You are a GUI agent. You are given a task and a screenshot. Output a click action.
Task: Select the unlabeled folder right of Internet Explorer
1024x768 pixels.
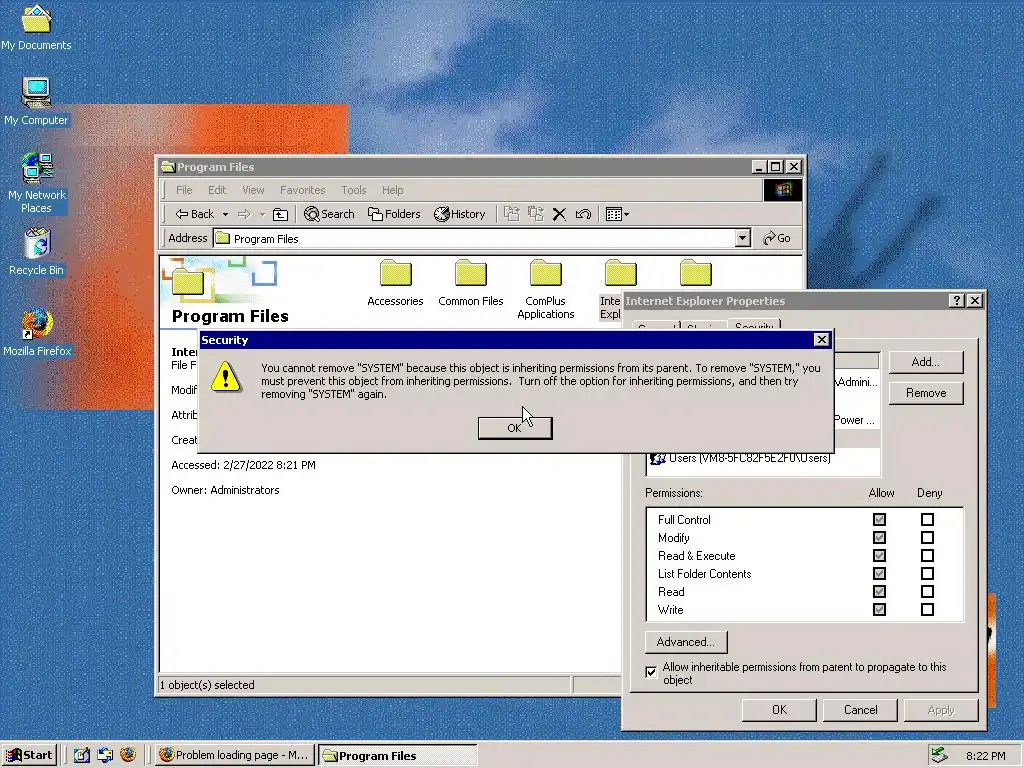tap(696, 273)
